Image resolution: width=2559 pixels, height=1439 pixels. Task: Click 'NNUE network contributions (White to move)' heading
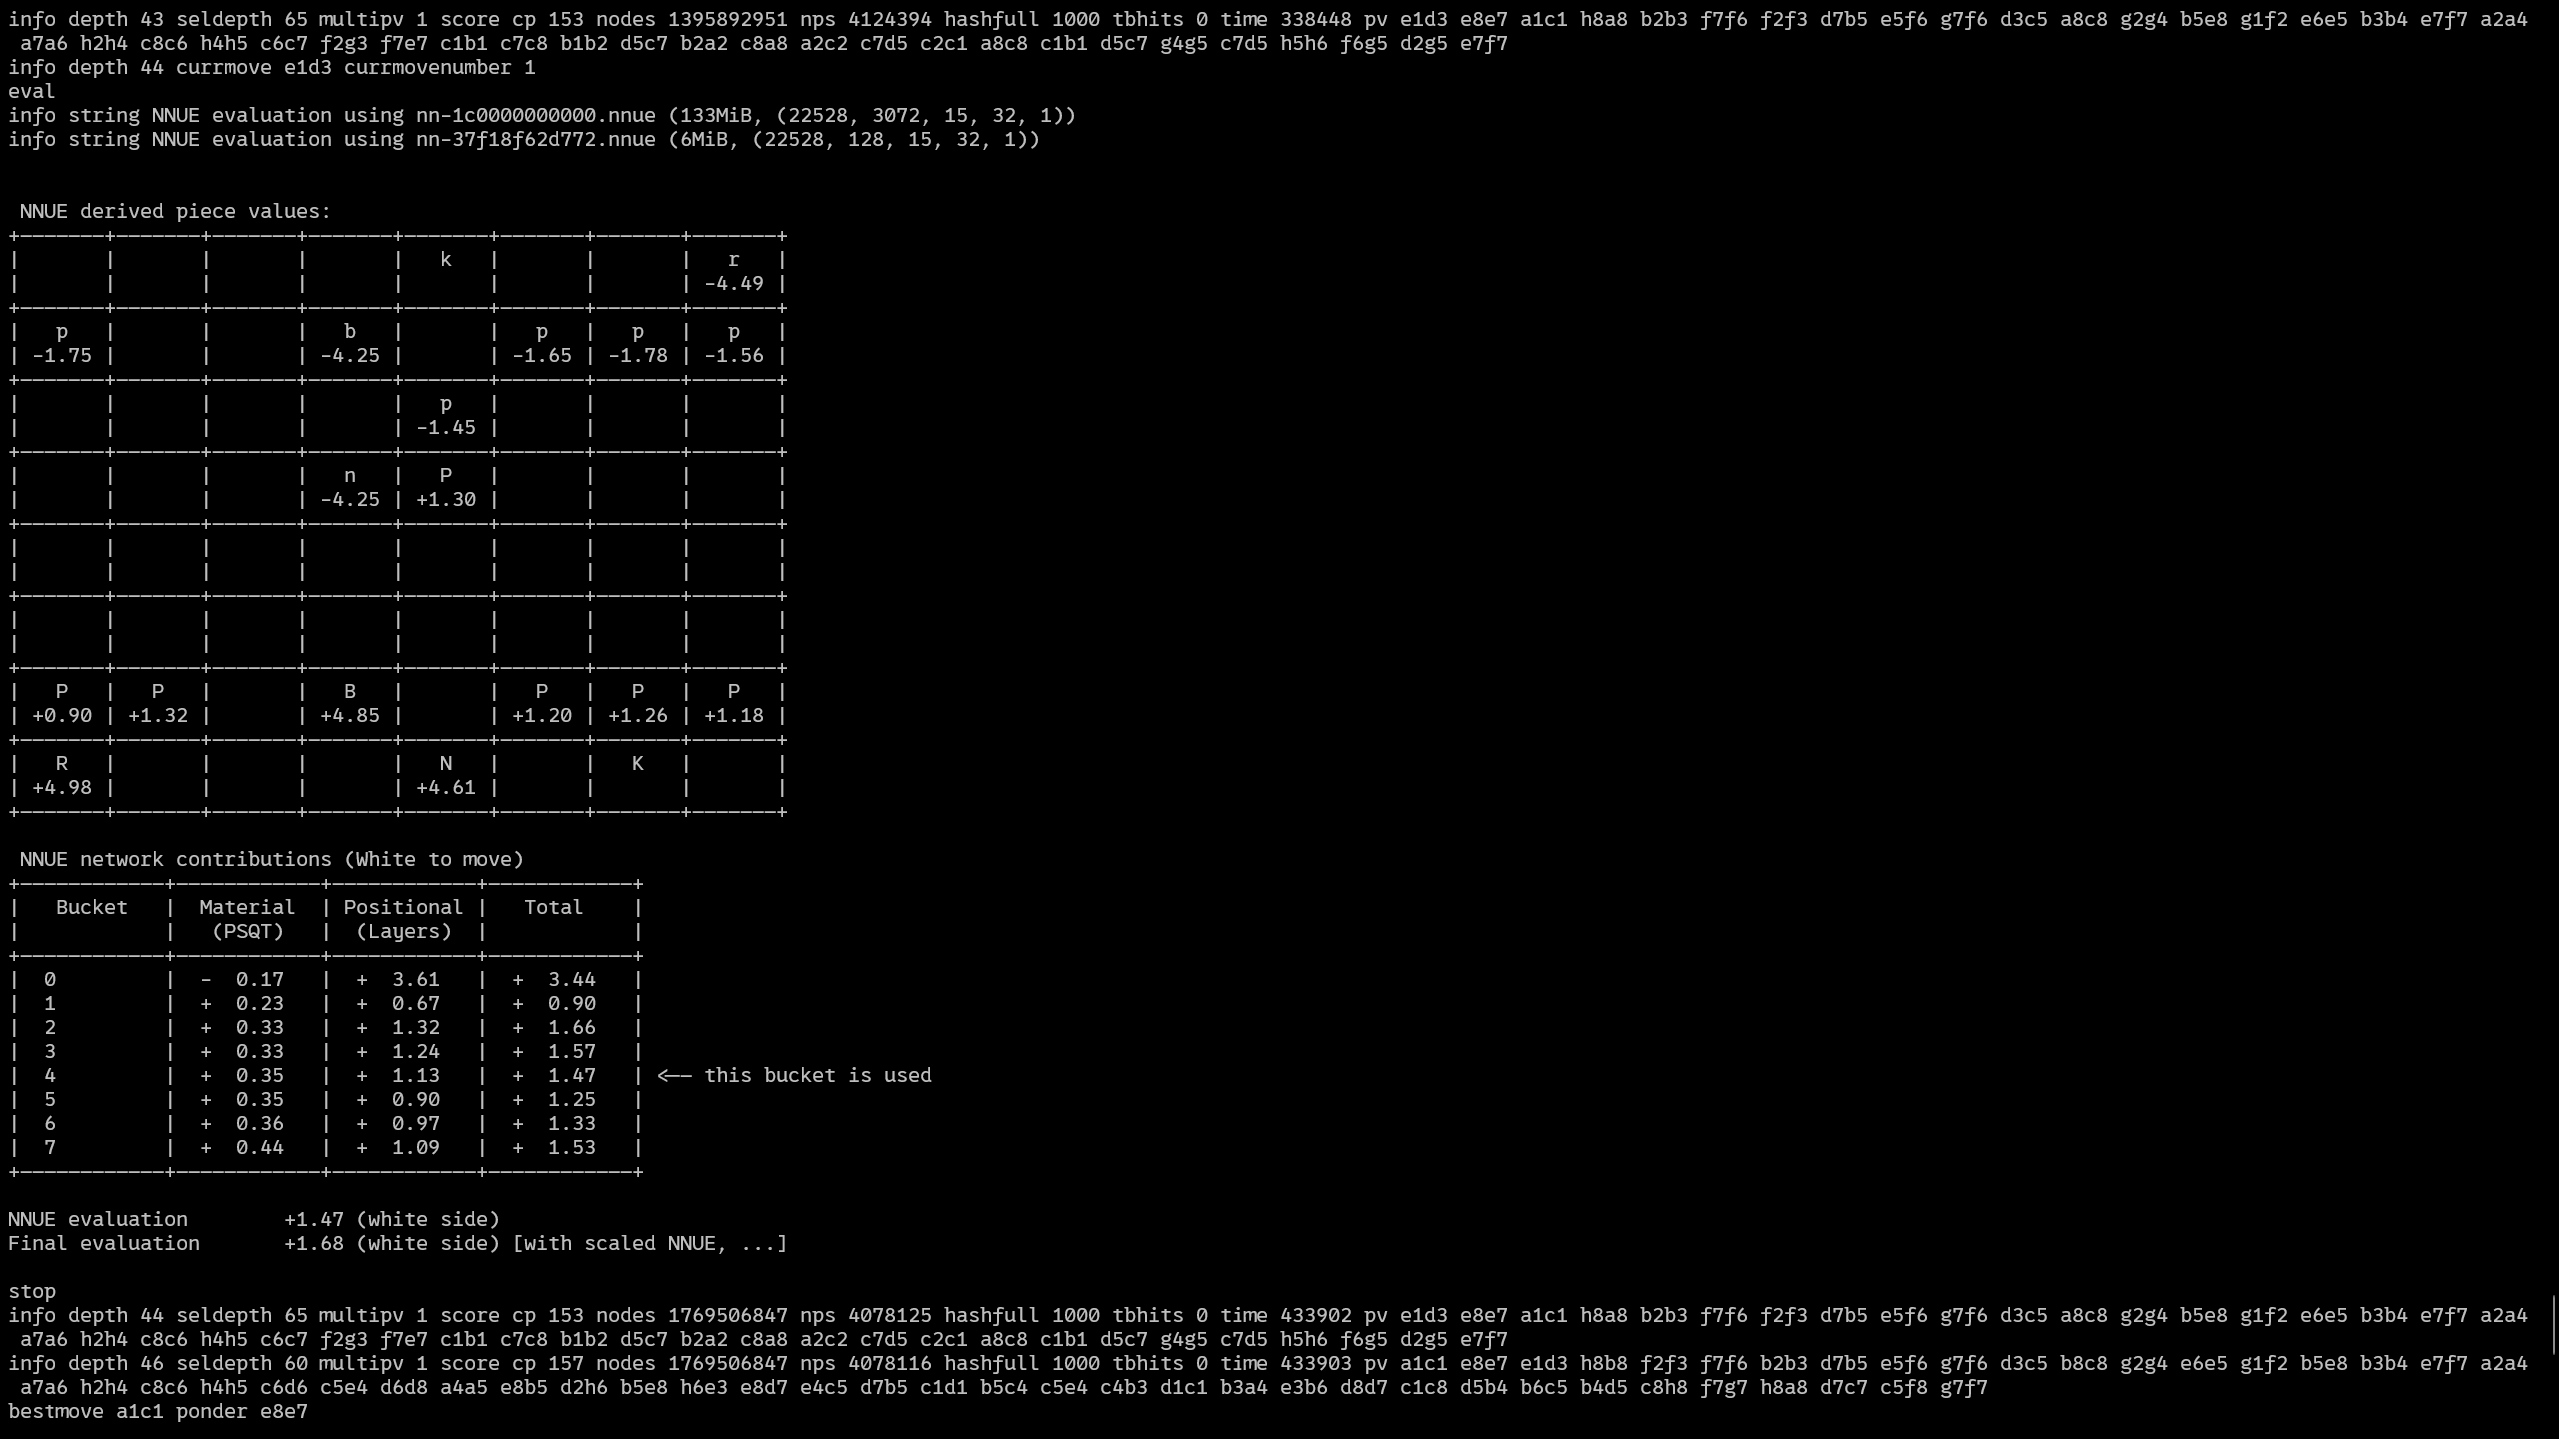point(271,859)
